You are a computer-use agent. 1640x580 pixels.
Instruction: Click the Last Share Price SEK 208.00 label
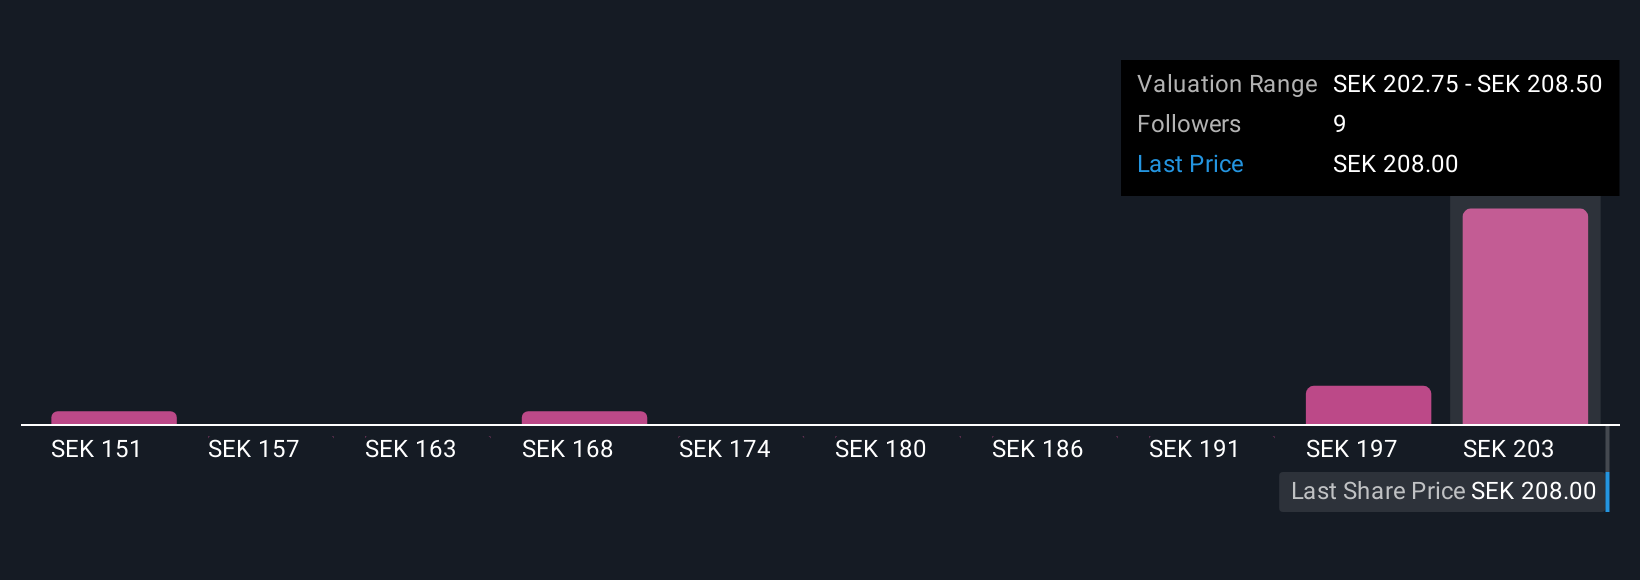coord(1443,491)
